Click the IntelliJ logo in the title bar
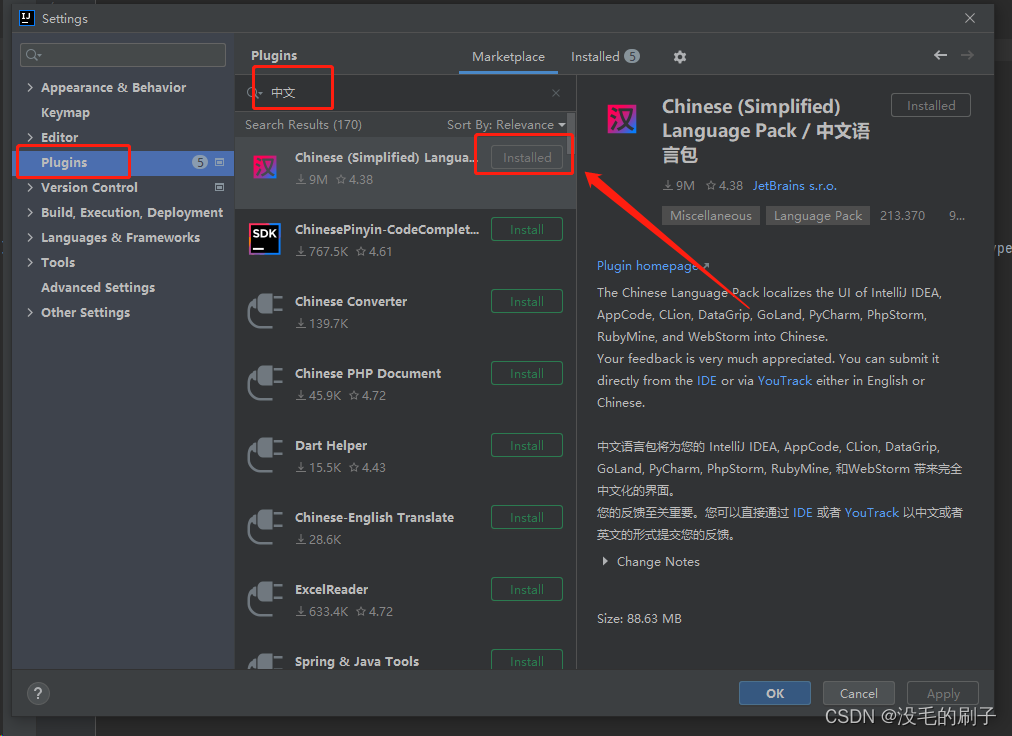This screenshot has width=1012, height=736. pos(26,18)
